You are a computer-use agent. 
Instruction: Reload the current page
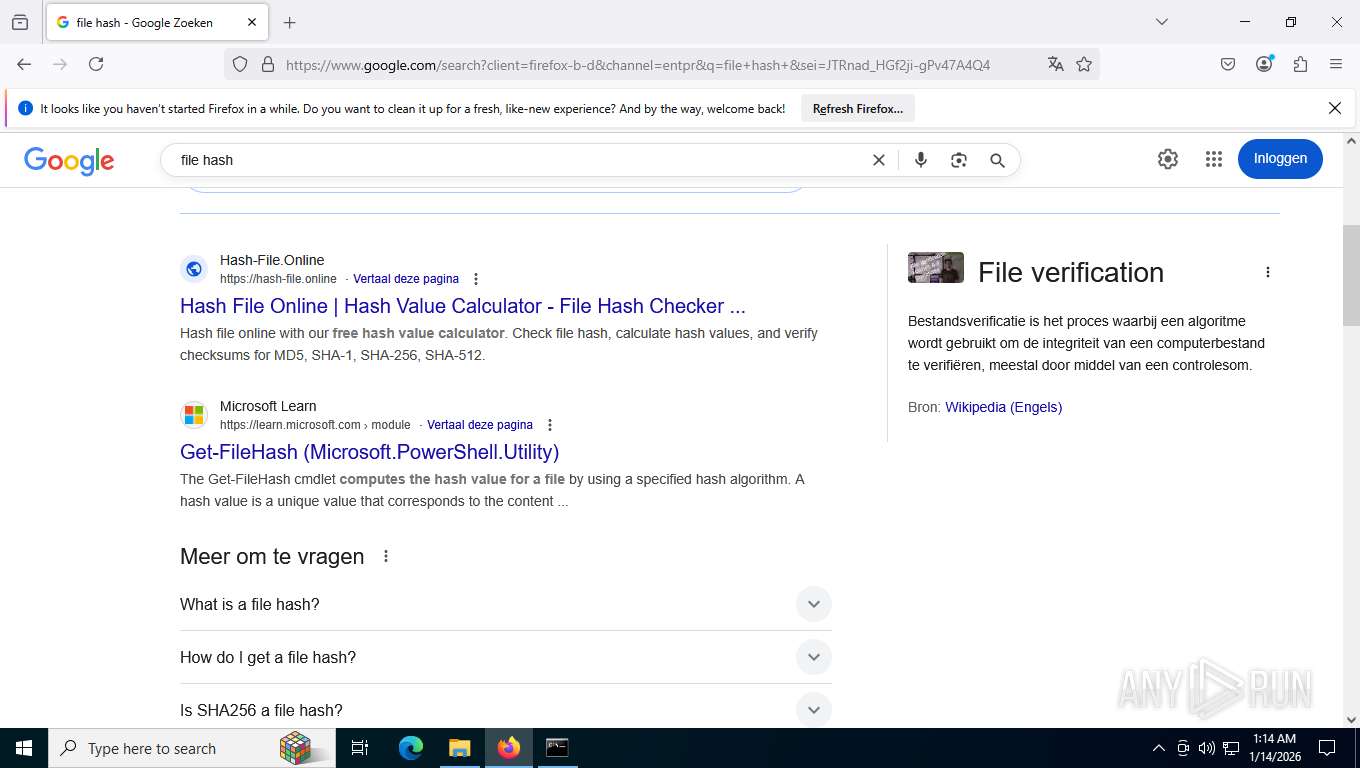click(x=96, y=64)
